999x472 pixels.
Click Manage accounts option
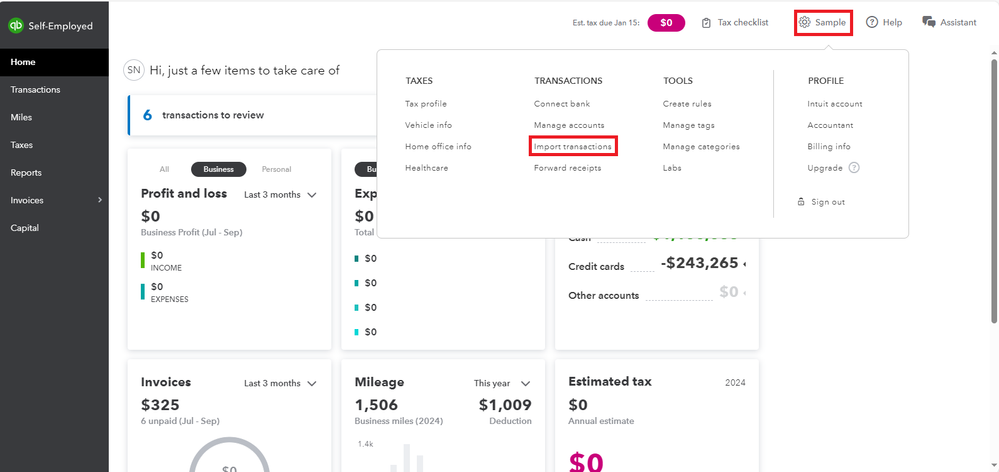569,125
